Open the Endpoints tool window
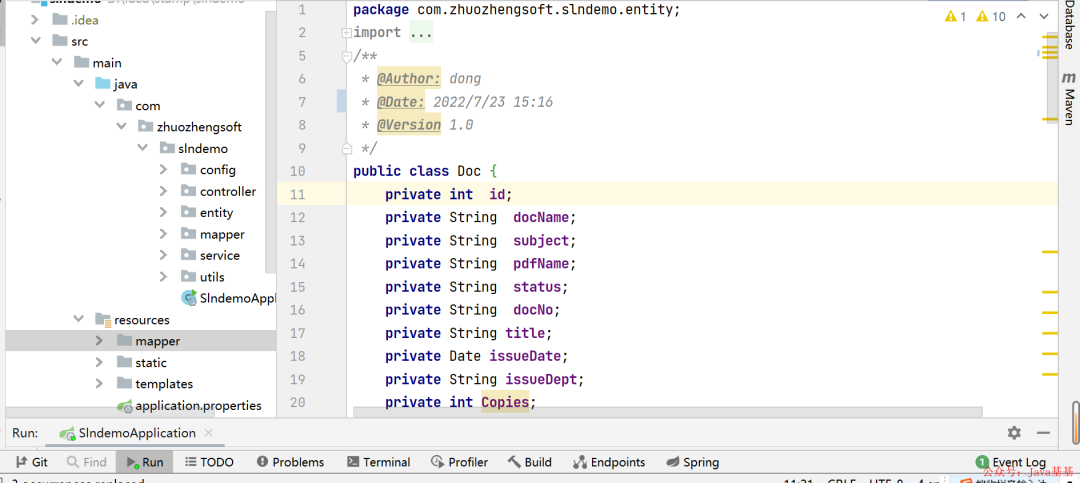Image resolution: width=1080 pixels, height=483 pixels. click(609, 462)
